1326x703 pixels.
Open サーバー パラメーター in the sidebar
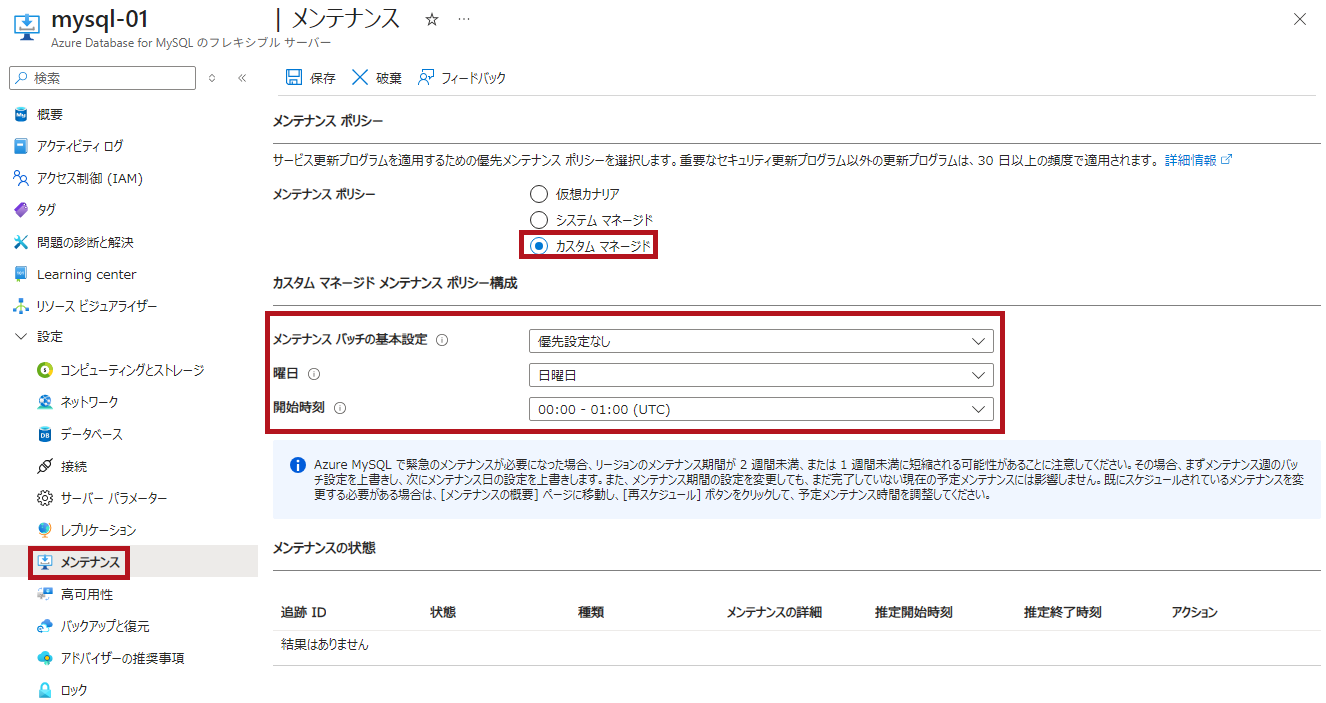(x=113, y=498)
